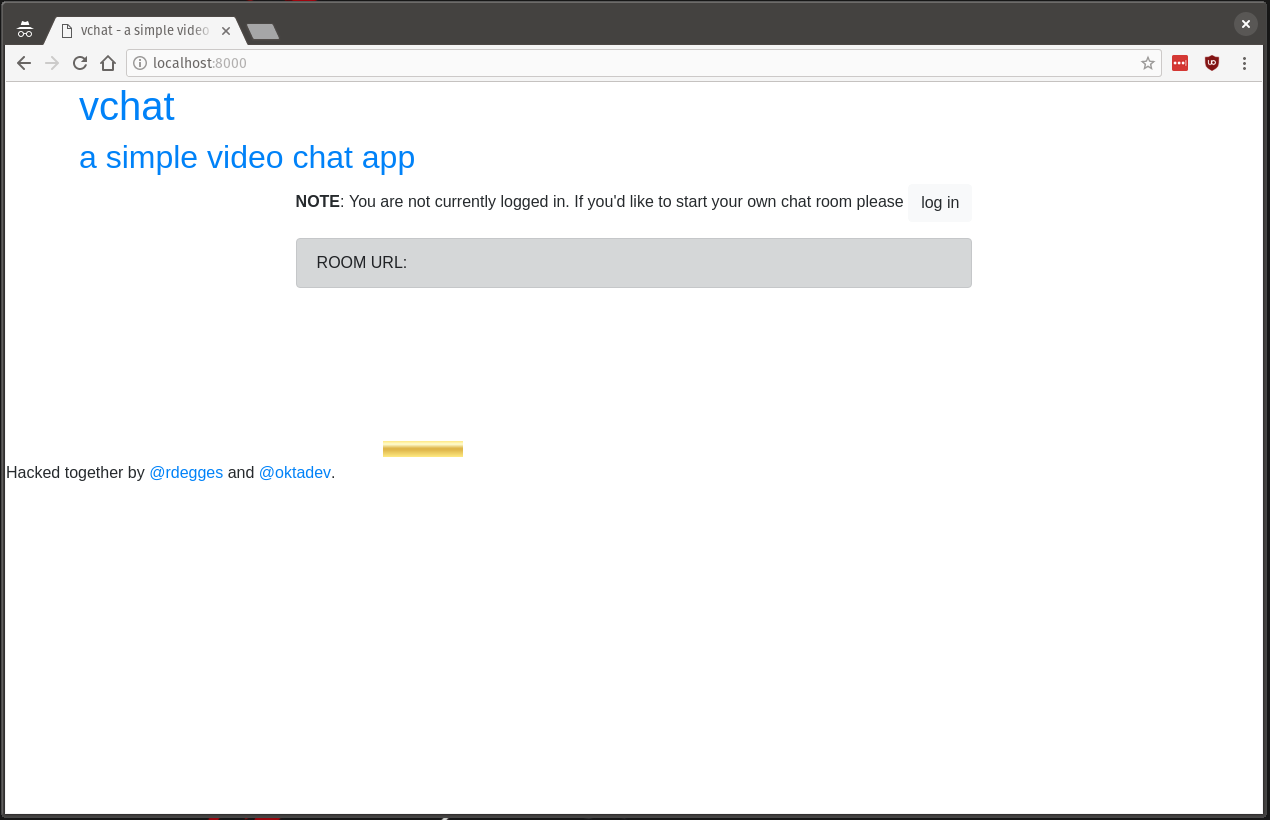The image size is (1270, 820).
Task: Click "a simple video chat app" subtitle
Action: point(247,157)
